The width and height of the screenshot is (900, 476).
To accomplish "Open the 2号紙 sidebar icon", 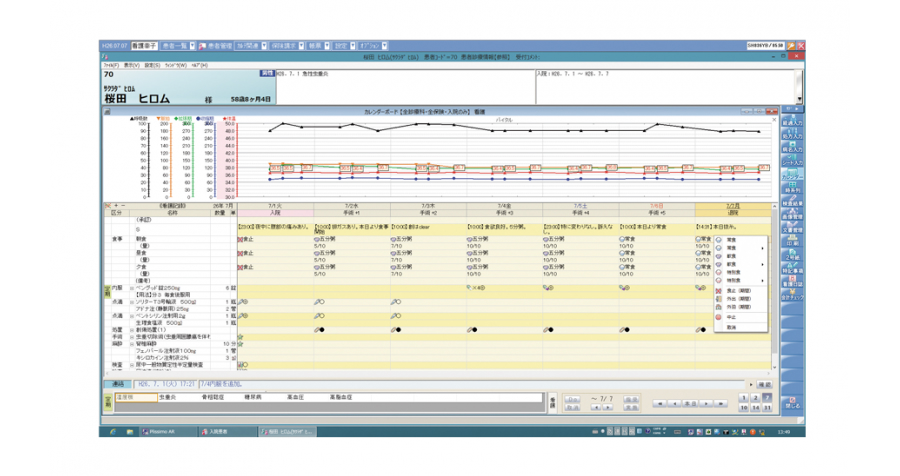I will point(792,254).
